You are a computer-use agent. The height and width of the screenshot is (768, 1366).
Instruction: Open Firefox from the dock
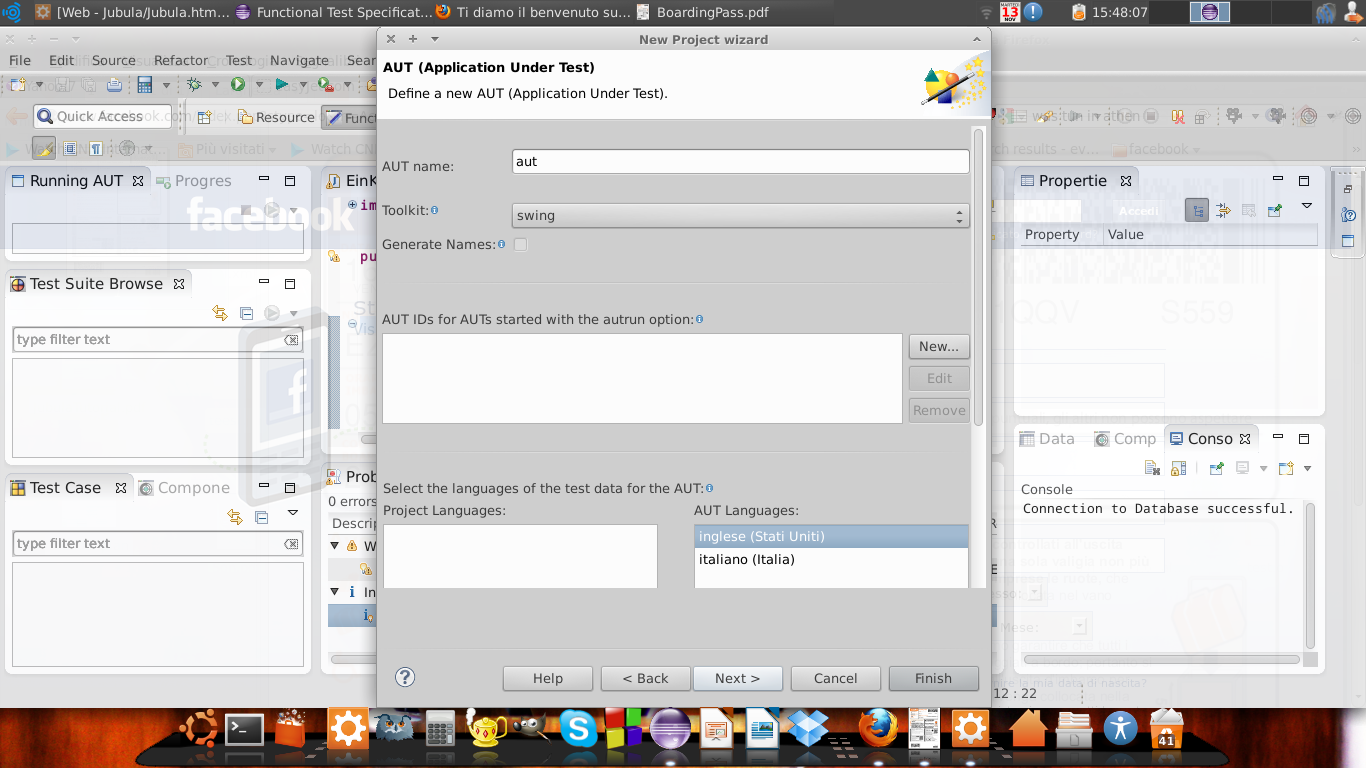(x=878, y=728)
